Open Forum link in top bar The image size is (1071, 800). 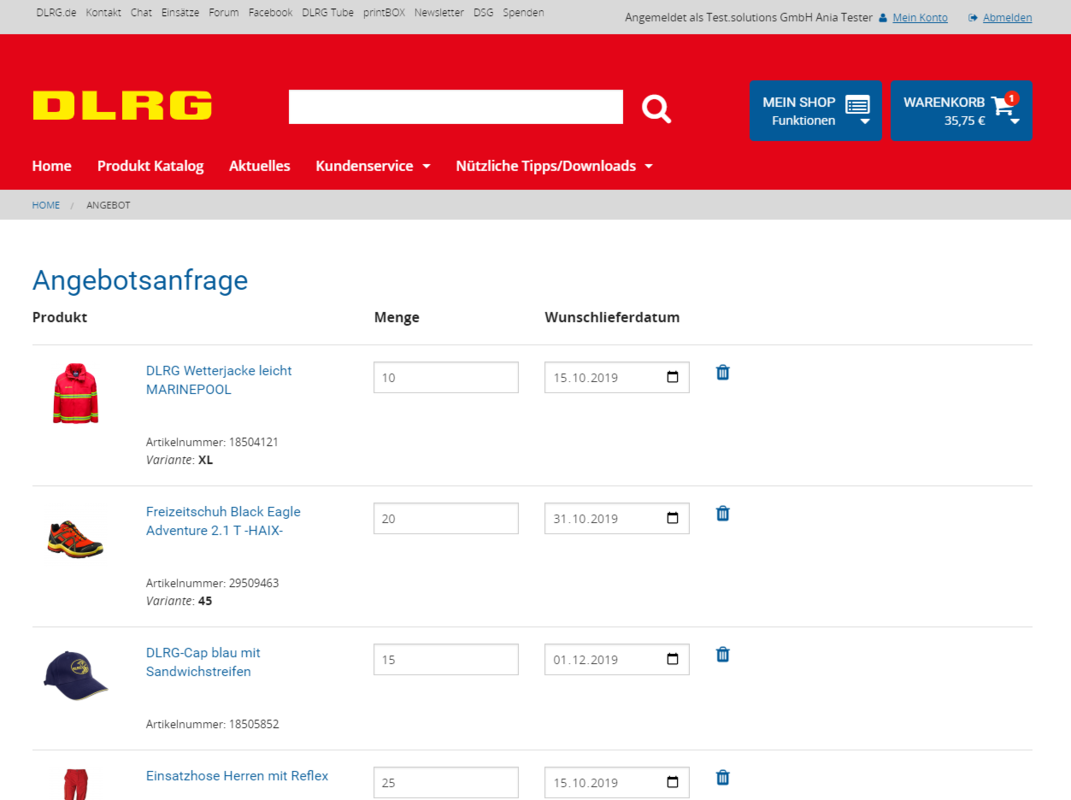pos(224,12)
